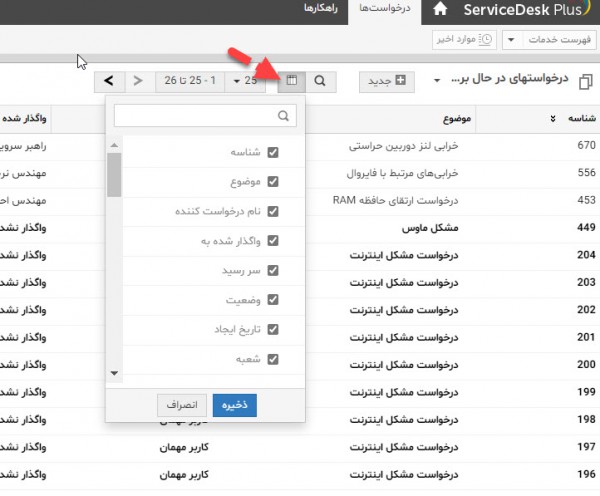
Task: Toggle شعبه column checkbox
Action: 273,359
